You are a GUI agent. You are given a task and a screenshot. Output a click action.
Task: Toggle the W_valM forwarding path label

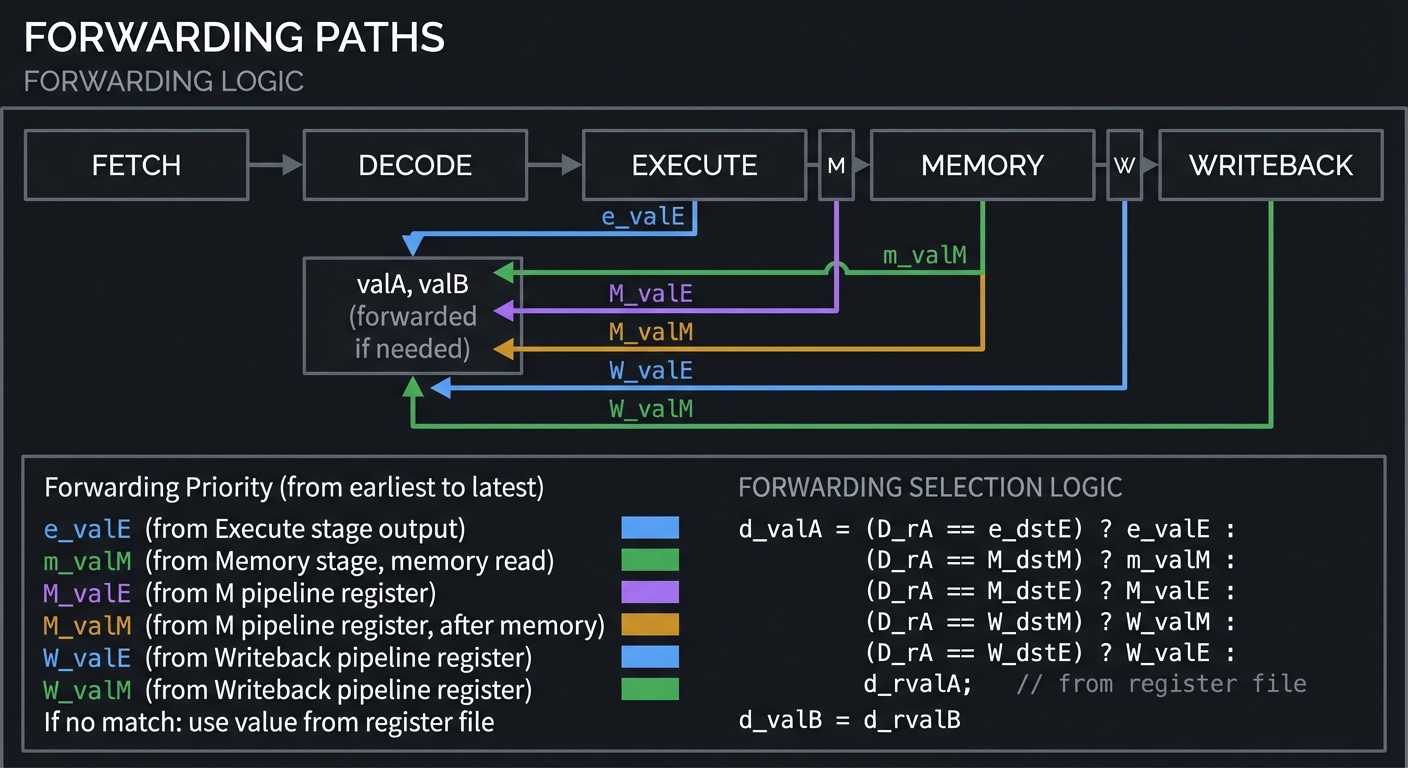pyautogui.click(x=651, y=408)
